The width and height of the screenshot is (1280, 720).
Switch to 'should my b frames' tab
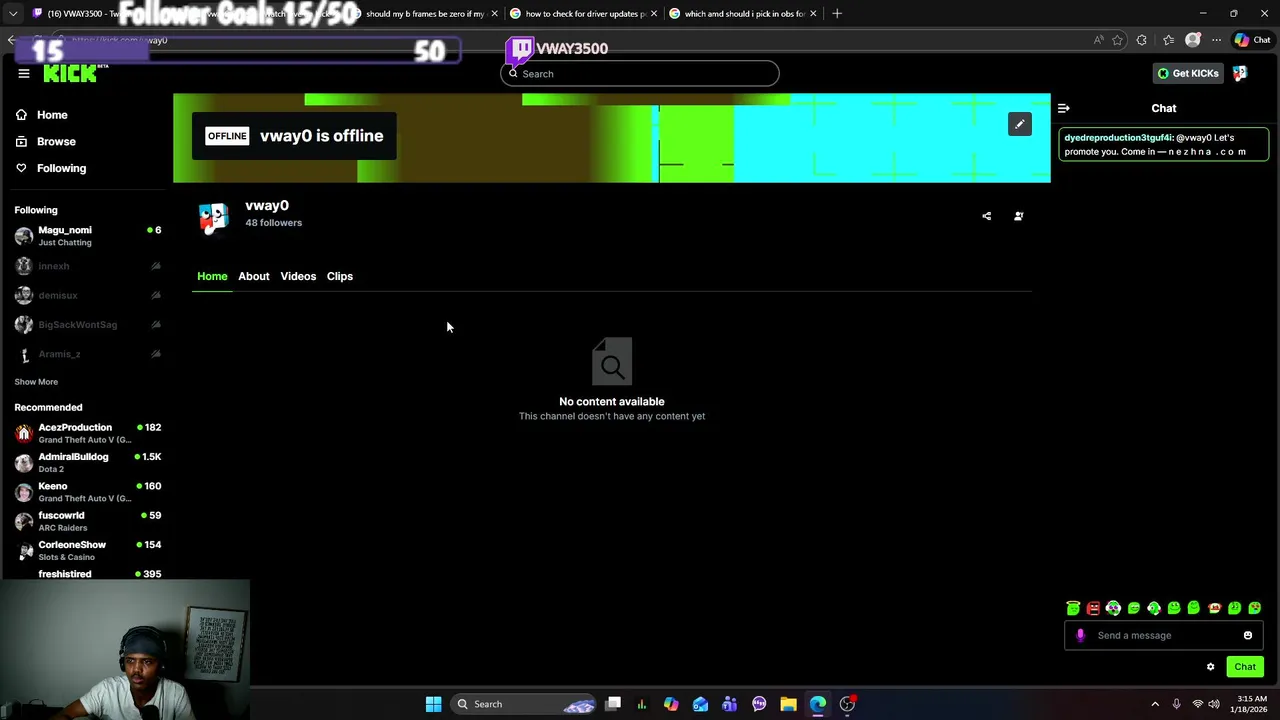pos(425,14)
